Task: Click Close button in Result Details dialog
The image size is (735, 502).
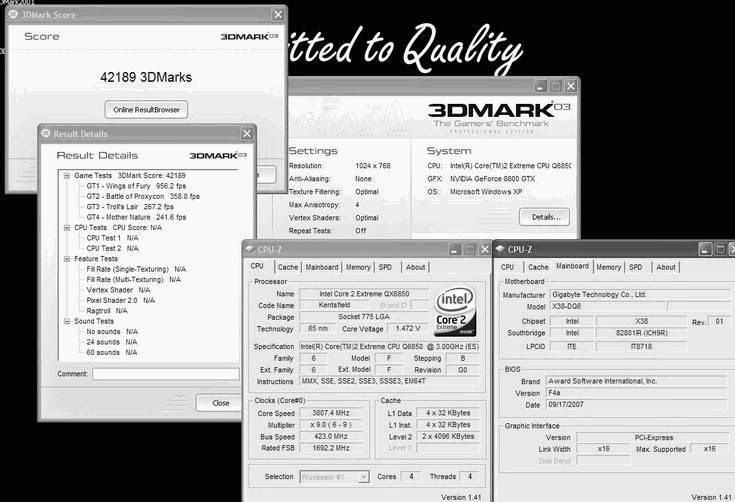Action: [x=220, y=403]
